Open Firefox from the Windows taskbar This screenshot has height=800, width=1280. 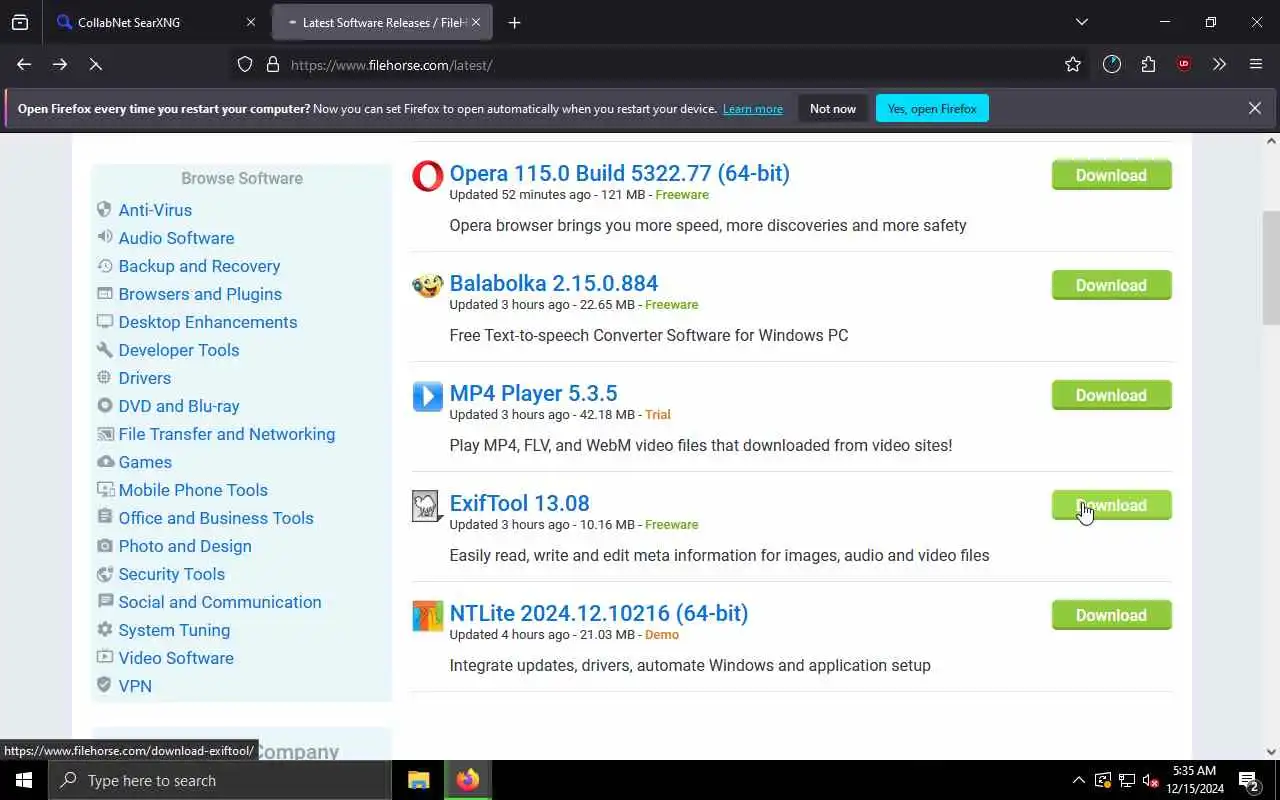click(x=468, y=780)
